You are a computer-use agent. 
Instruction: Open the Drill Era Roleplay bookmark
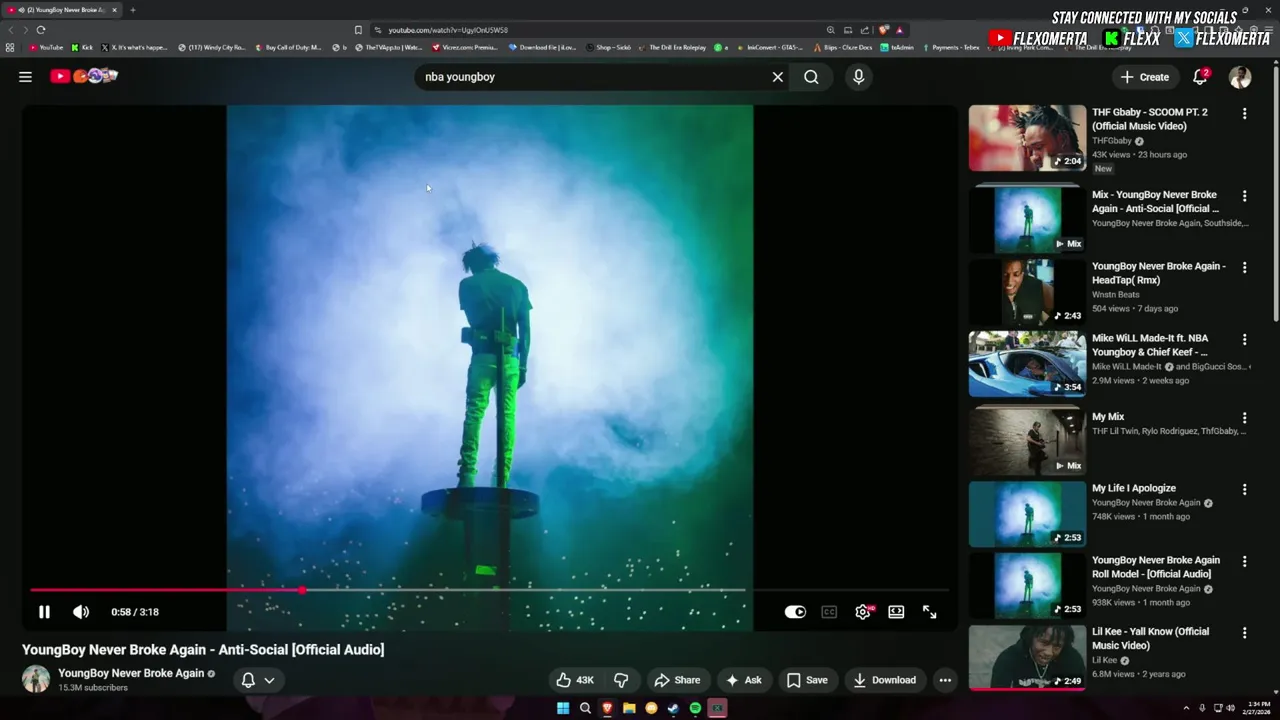click(672, 47)
